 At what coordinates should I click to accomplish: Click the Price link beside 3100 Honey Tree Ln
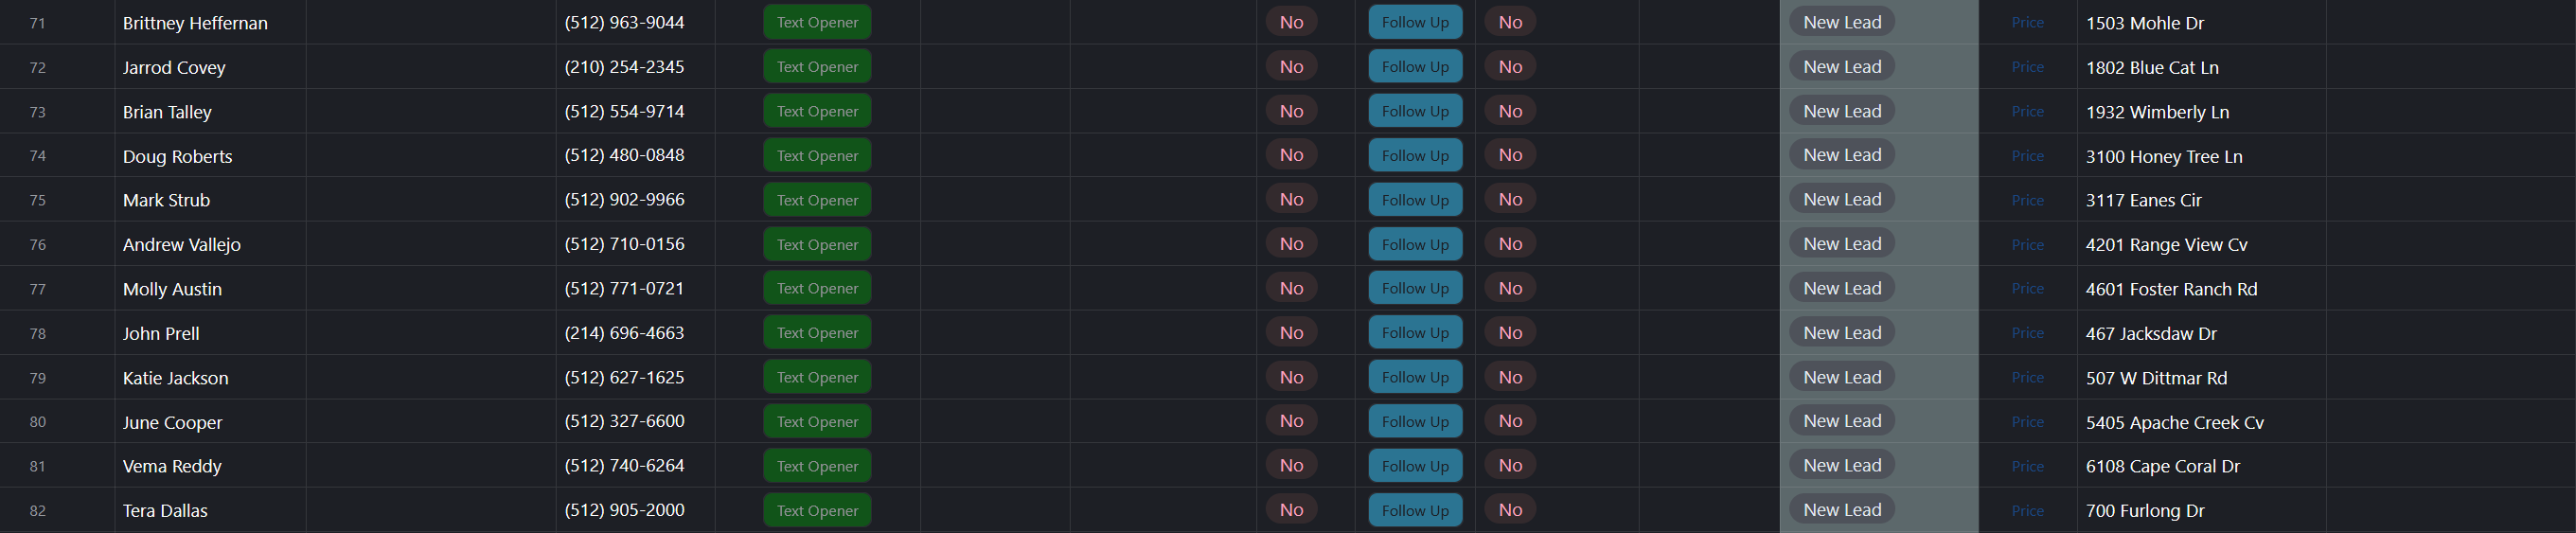tap(2027, 156)
